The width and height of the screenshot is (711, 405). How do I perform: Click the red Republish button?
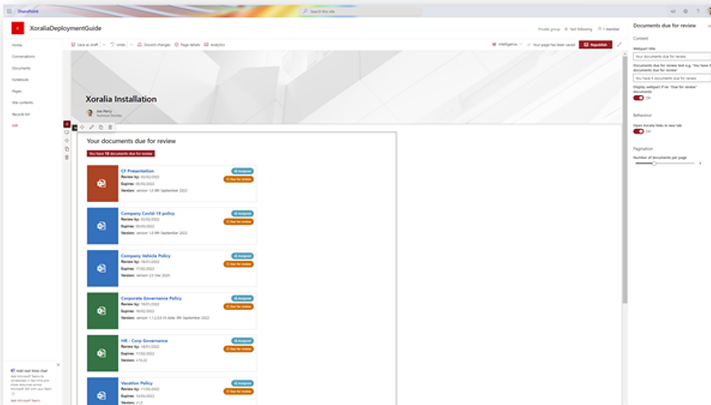595,44
